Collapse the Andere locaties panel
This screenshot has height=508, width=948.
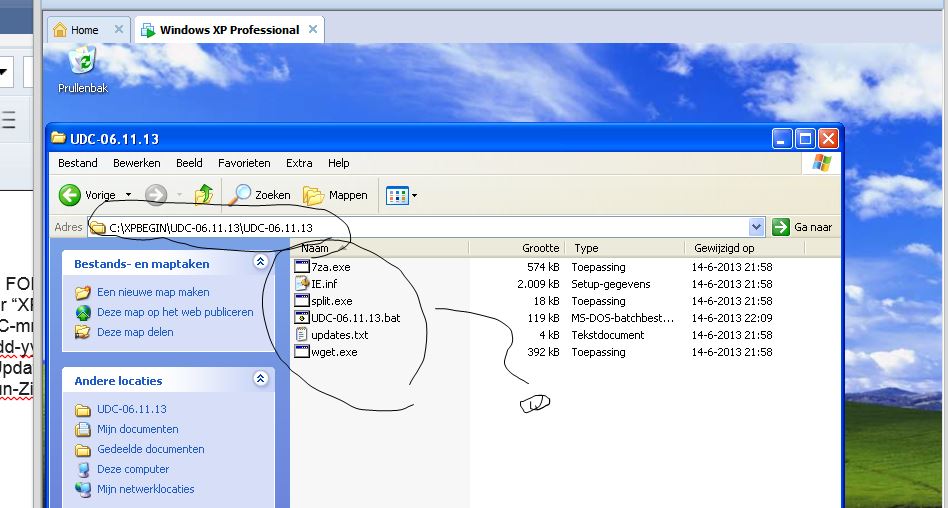tap(261, 379)
